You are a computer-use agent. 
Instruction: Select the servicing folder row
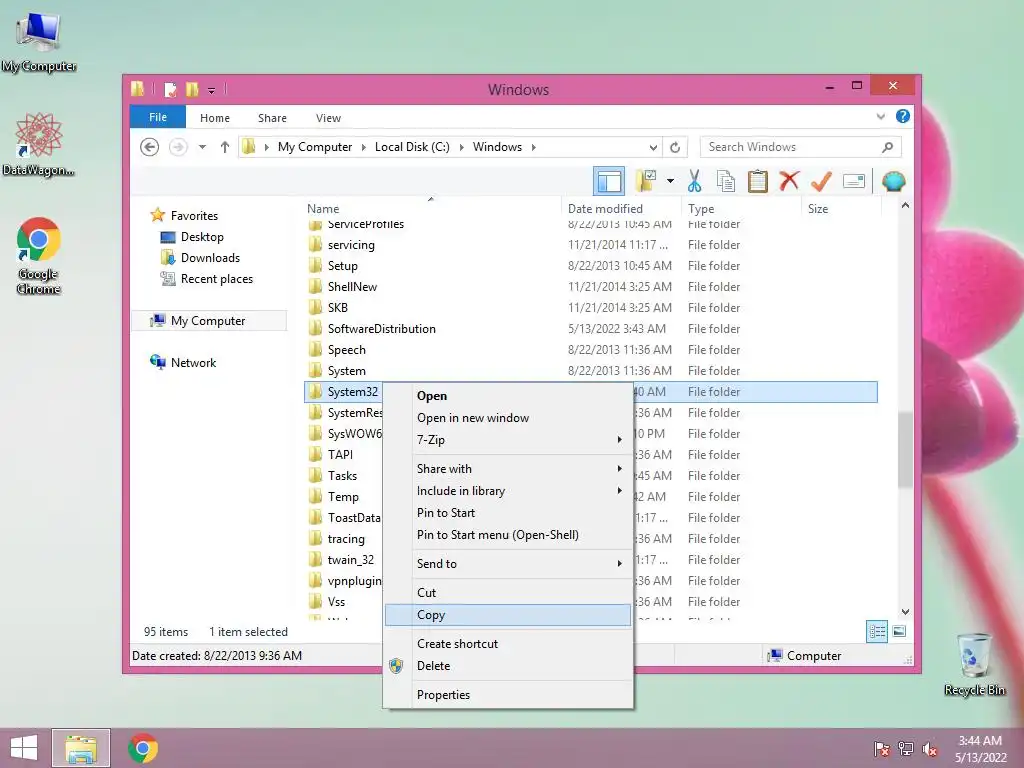pyautogui.click(x=591, y=245)
